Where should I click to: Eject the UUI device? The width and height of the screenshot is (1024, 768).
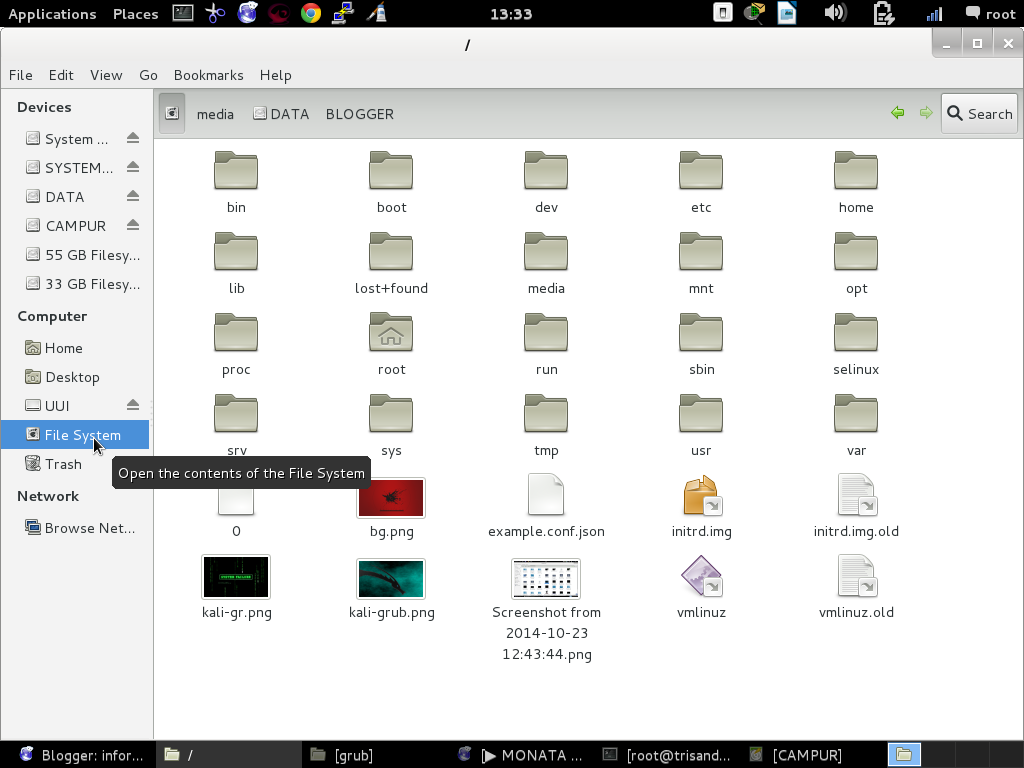point(133,405)
